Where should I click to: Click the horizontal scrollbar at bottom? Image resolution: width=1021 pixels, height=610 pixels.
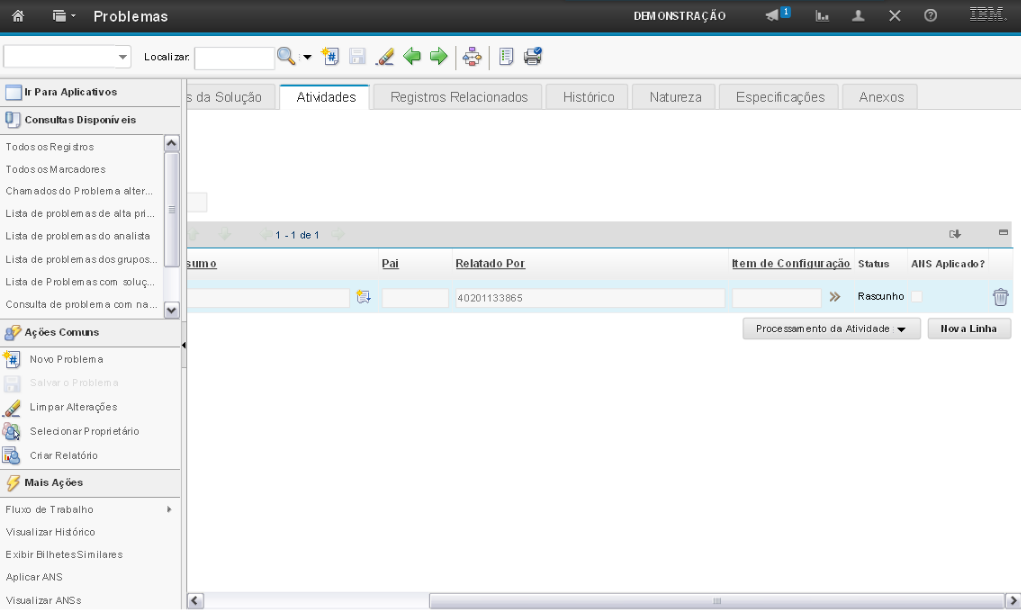(716, 601)
